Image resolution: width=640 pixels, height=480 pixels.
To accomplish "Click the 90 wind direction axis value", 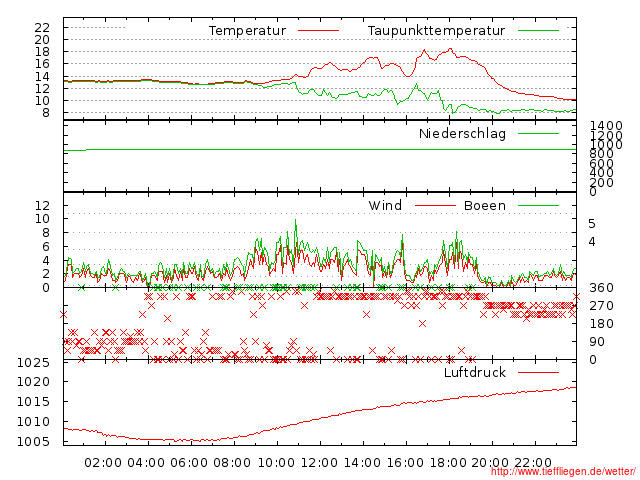I will 597,342.
